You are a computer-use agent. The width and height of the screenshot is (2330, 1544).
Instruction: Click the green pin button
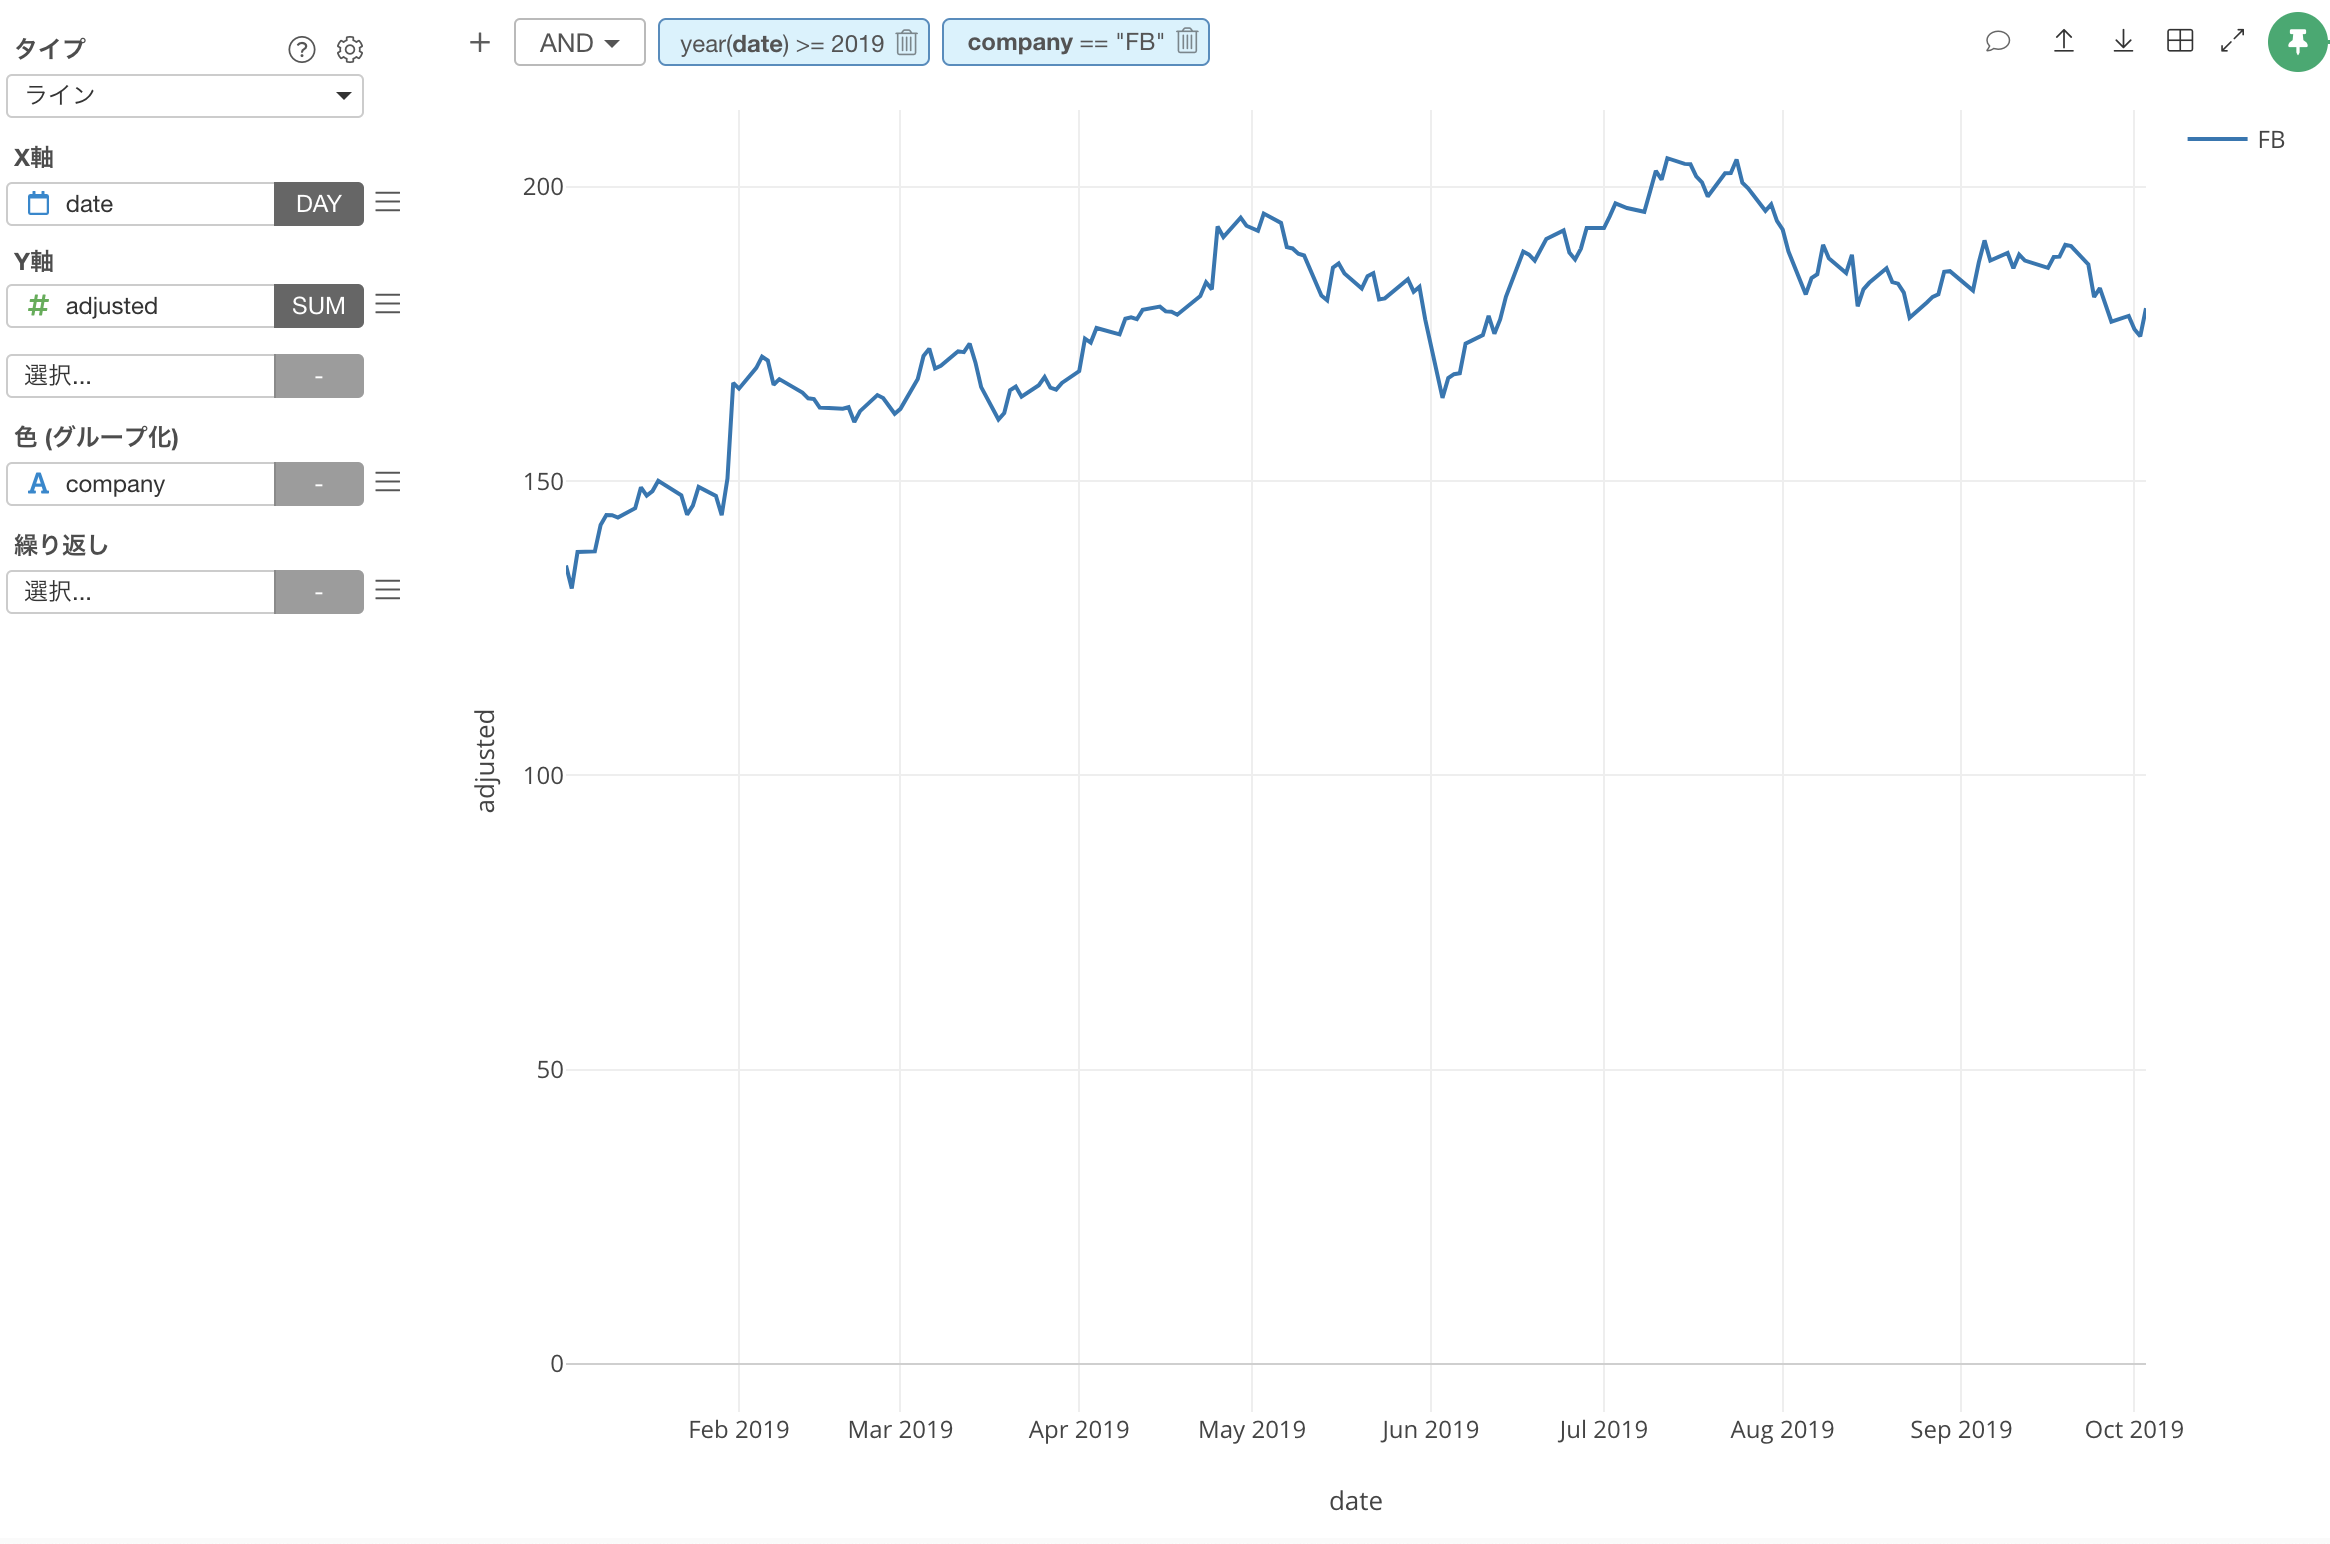pos(2297,42)
